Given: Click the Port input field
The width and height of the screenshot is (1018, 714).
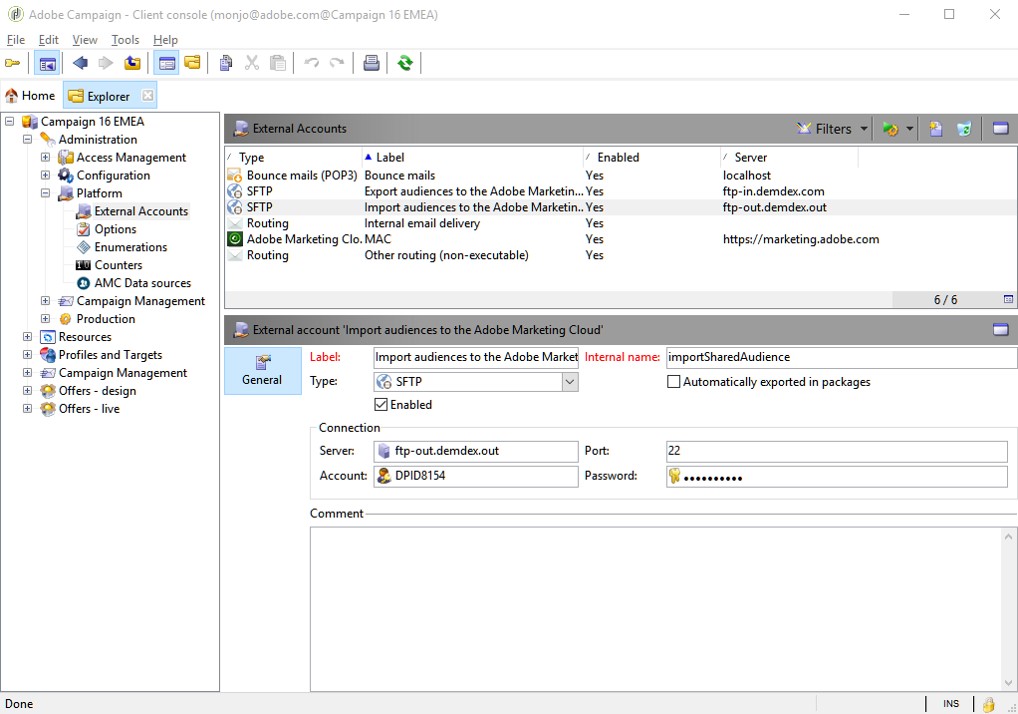Looking at the screenshot, I should pos(837,450).
